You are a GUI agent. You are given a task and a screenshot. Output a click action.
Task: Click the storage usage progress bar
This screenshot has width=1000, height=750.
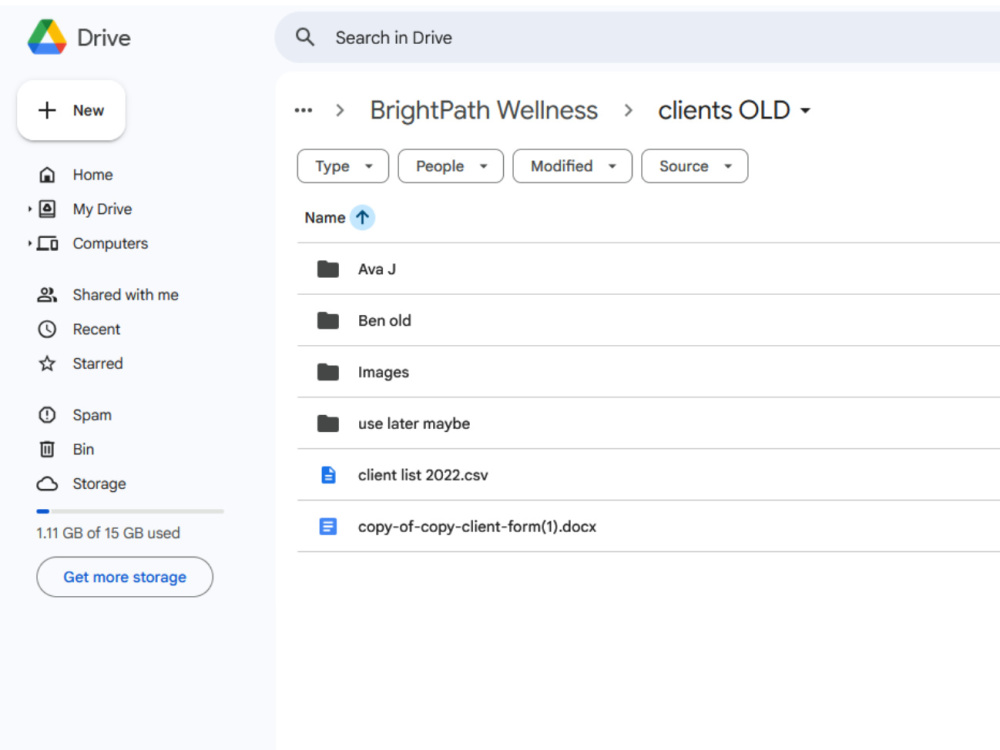(130, 511)
